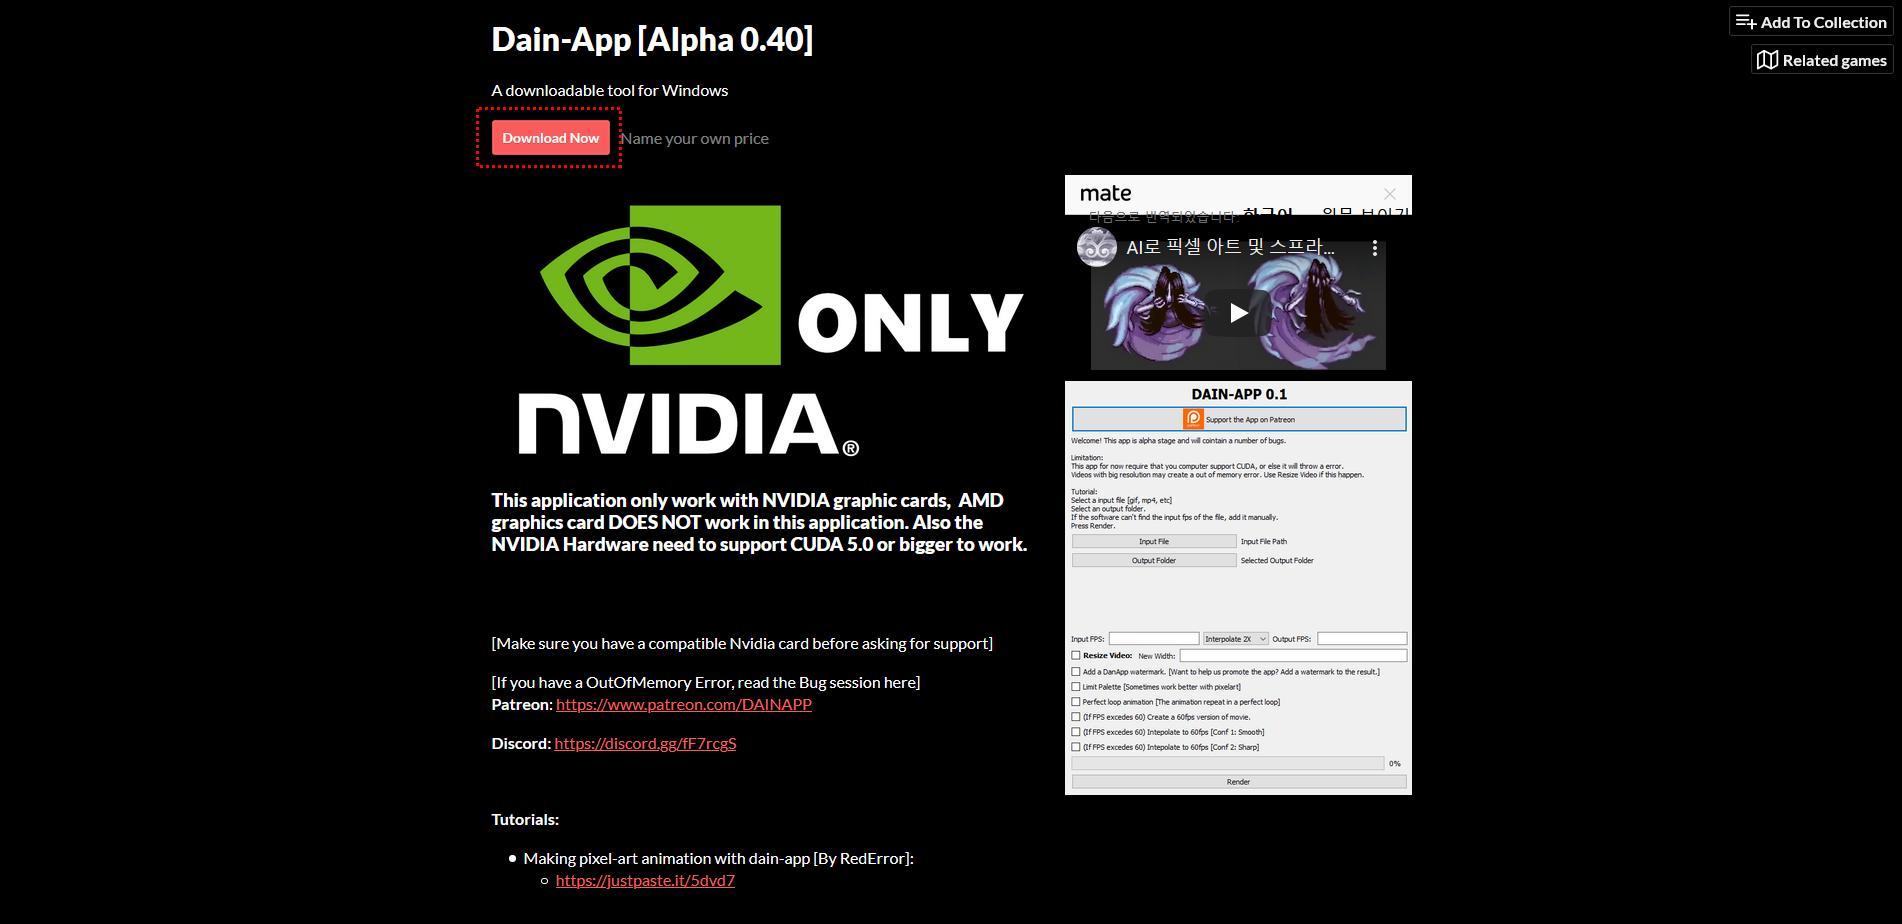Click the Add To Collection plus-list icon

[x=1746, y=22]
